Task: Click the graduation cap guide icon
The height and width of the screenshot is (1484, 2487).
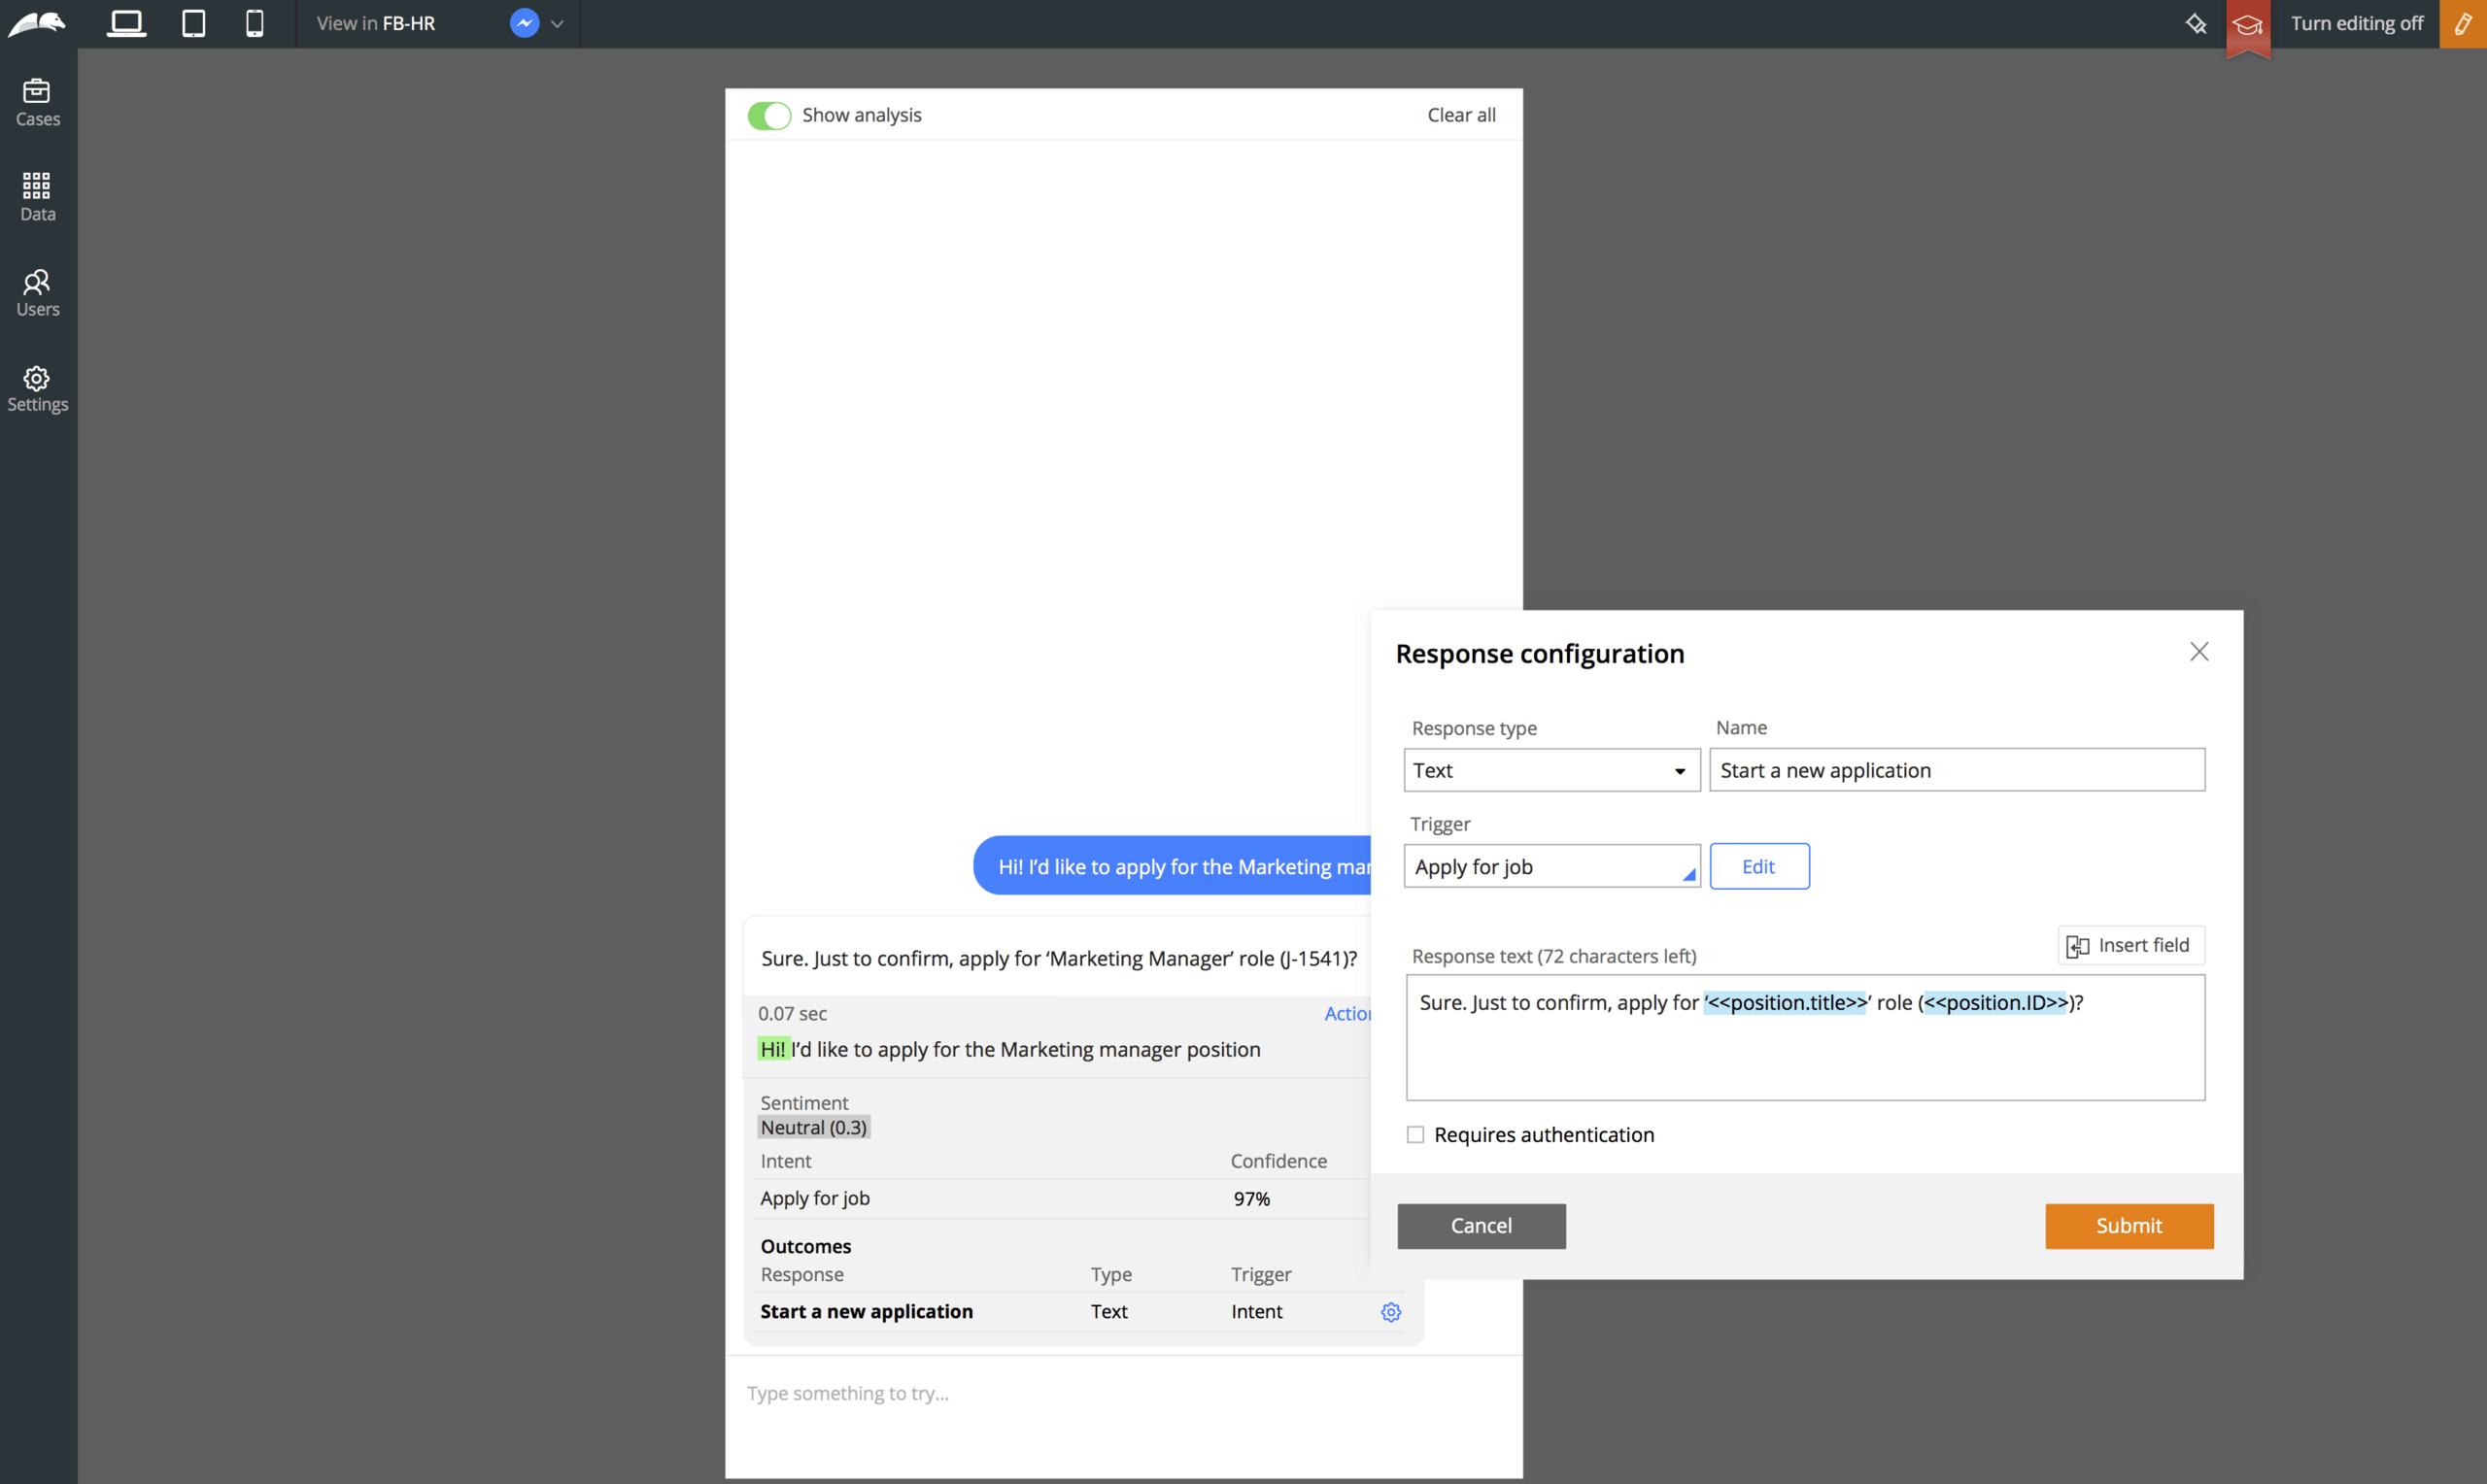Action: click(2247, 25)
